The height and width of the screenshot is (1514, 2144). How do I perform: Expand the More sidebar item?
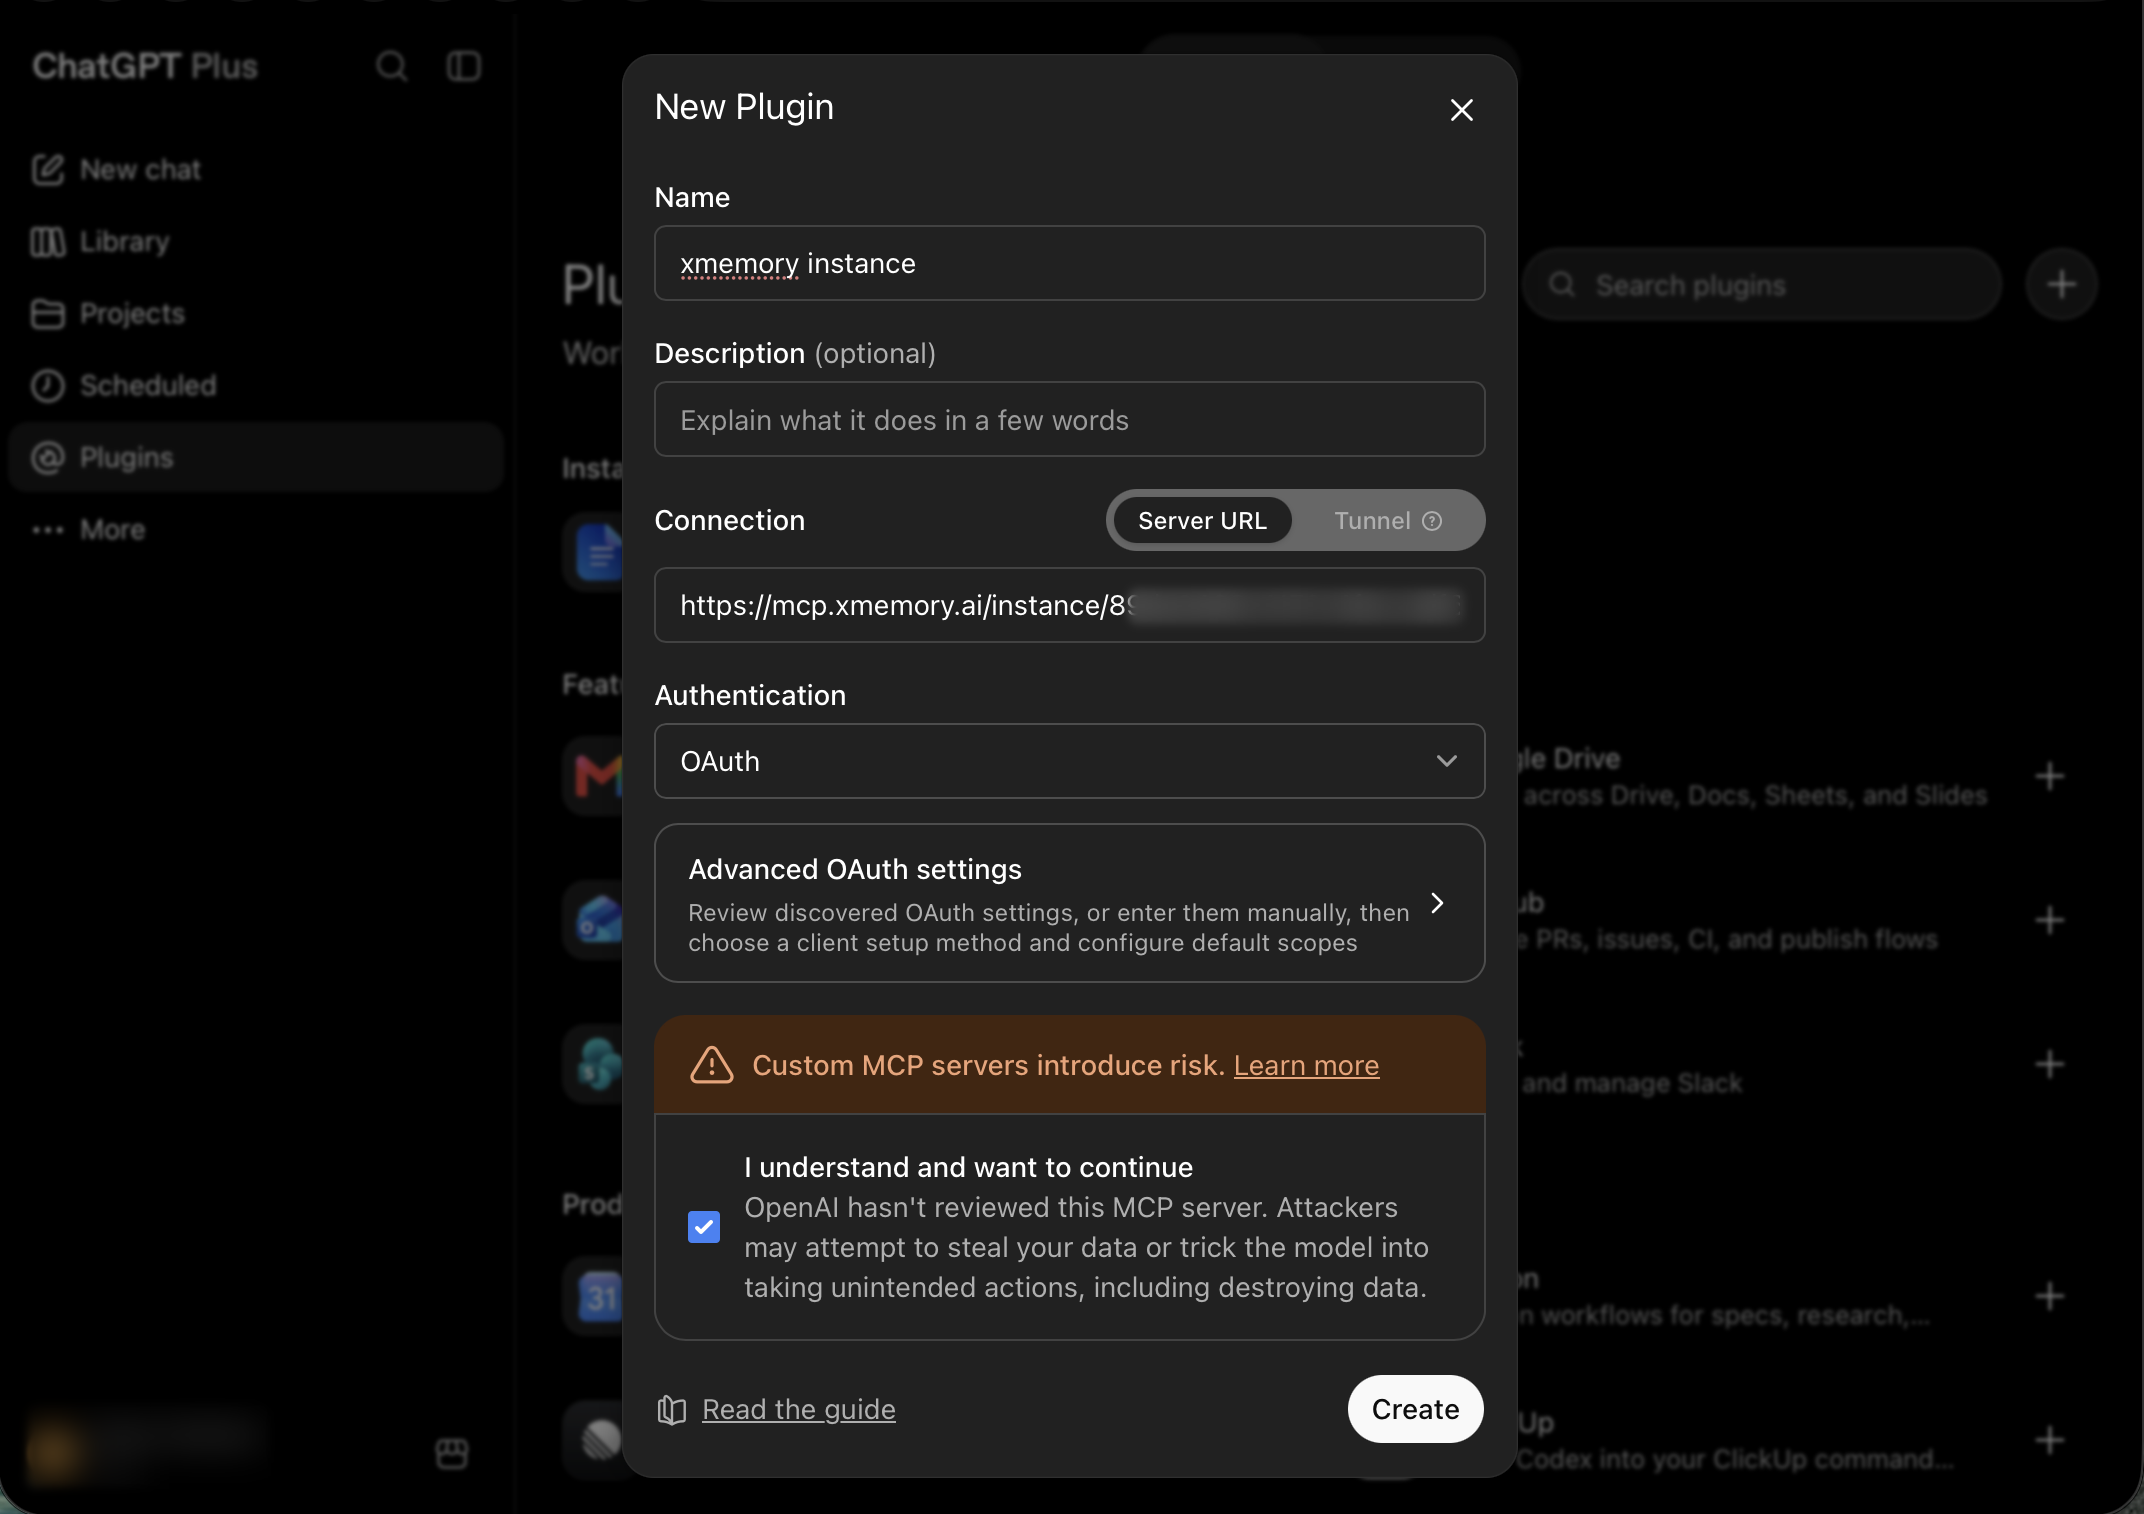coord(255,530)
